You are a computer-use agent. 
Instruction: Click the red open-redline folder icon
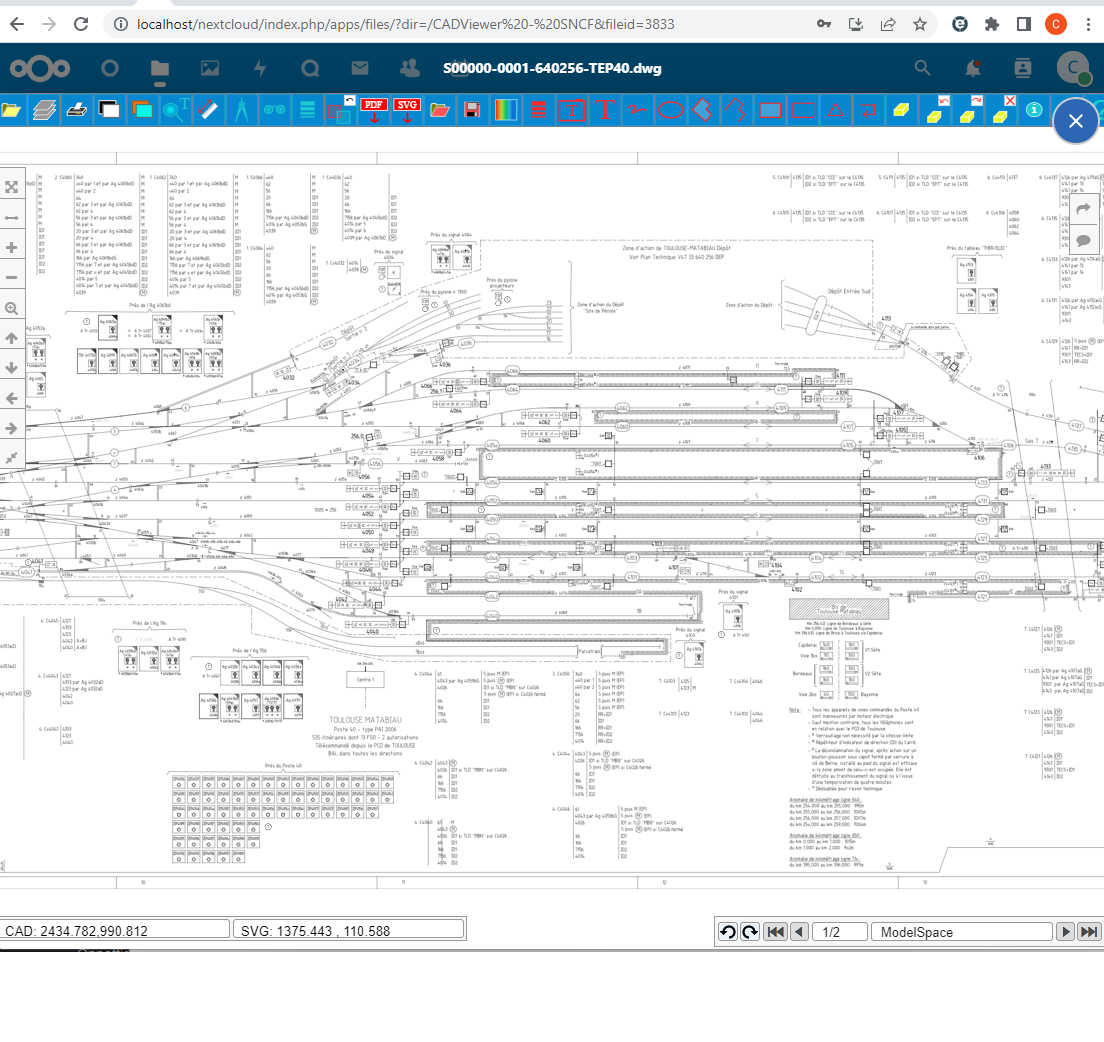pyautogui.click(x=440, y=111)
